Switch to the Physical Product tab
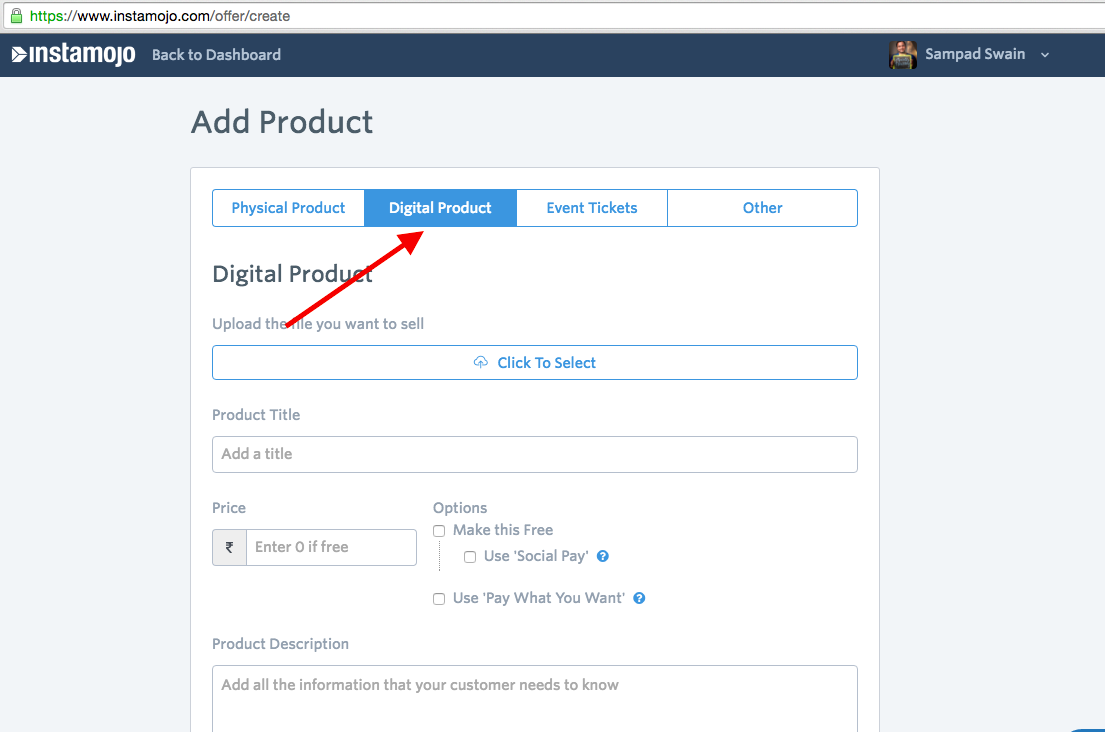This screenshot has width=1105, height=732. pos(288,208)
